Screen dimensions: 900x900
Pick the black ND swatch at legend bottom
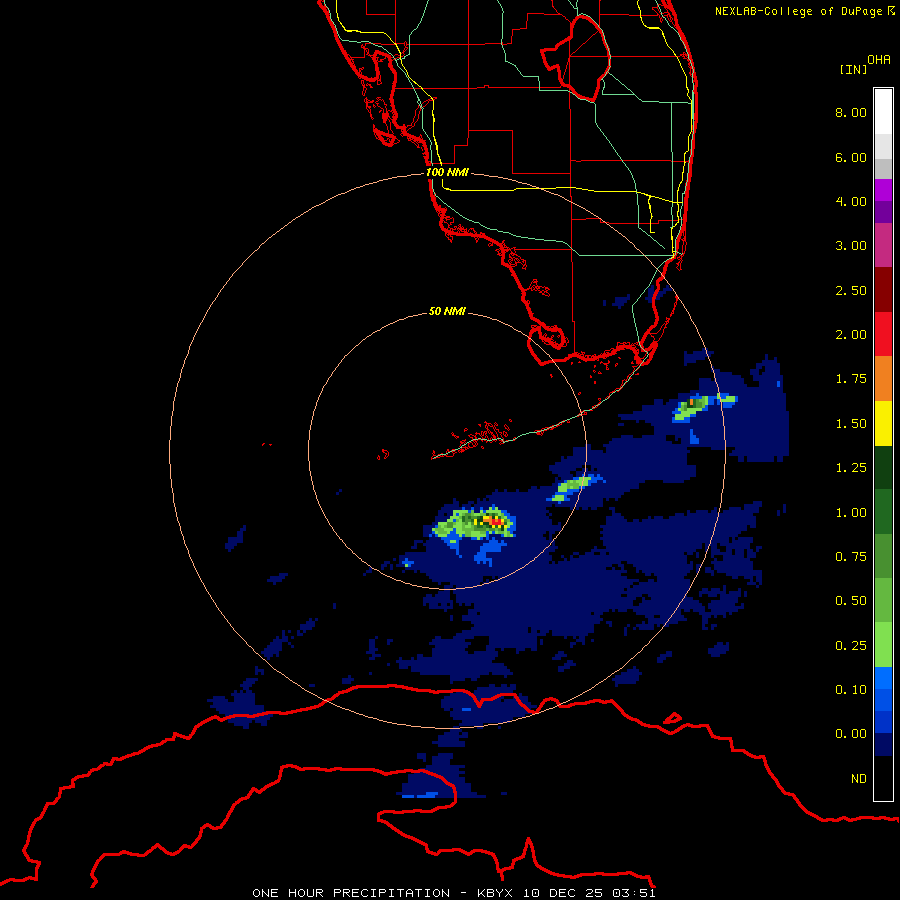click(x=883, y=778)
